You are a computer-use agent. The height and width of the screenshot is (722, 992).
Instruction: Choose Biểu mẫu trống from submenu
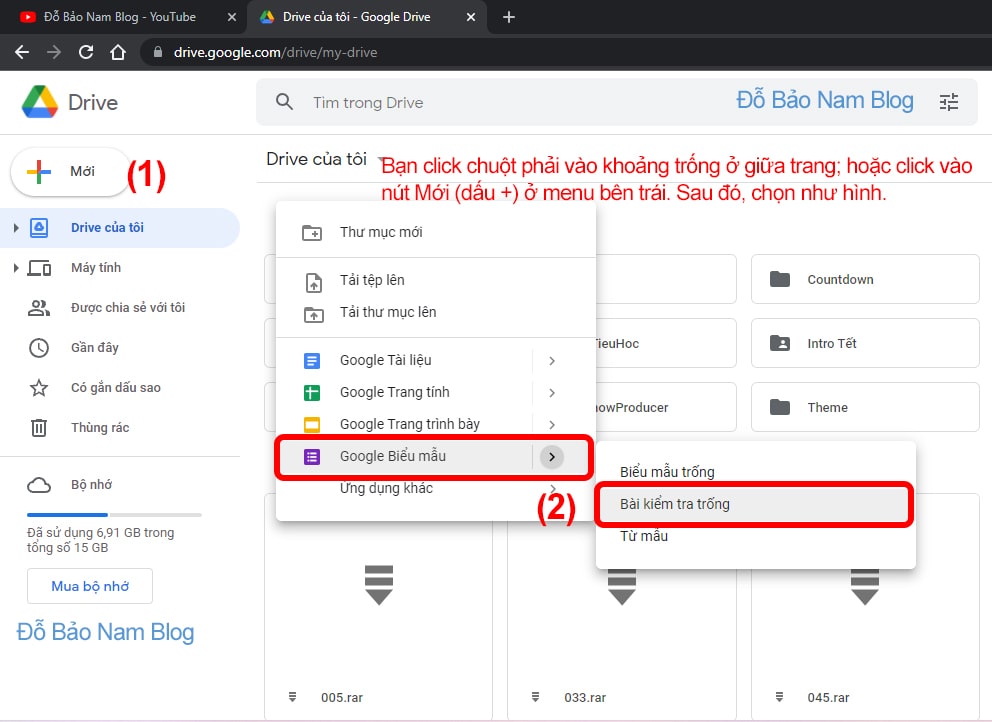755,472
